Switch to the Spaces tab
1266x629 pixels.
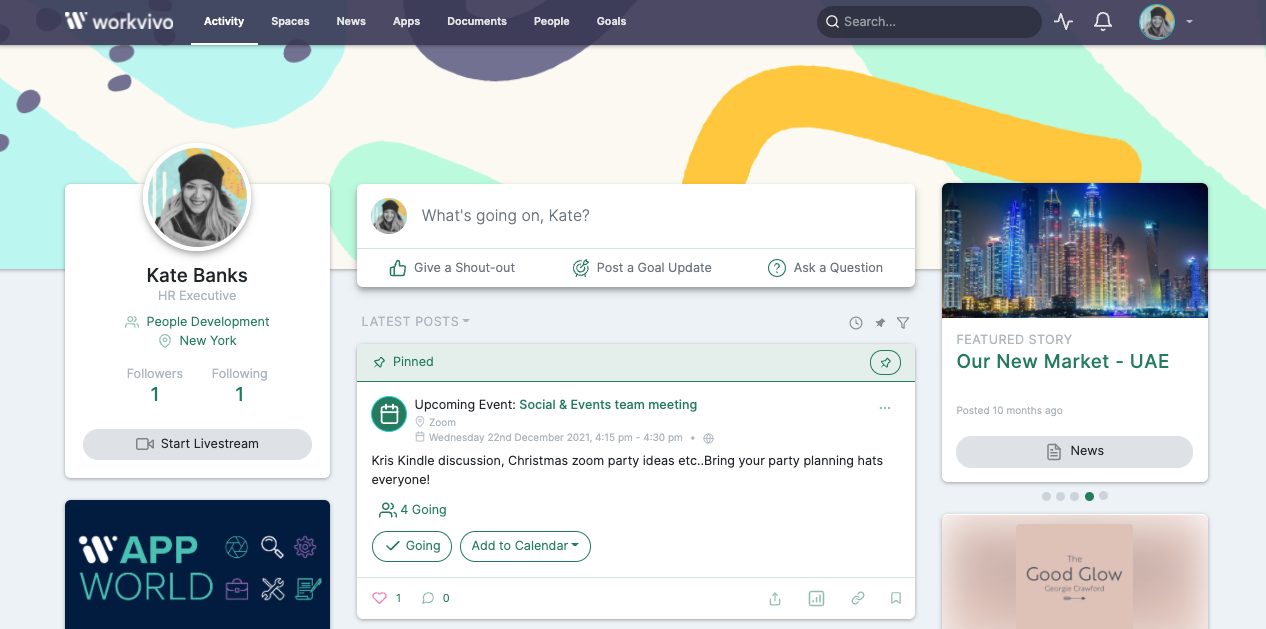tap(290, 21)
